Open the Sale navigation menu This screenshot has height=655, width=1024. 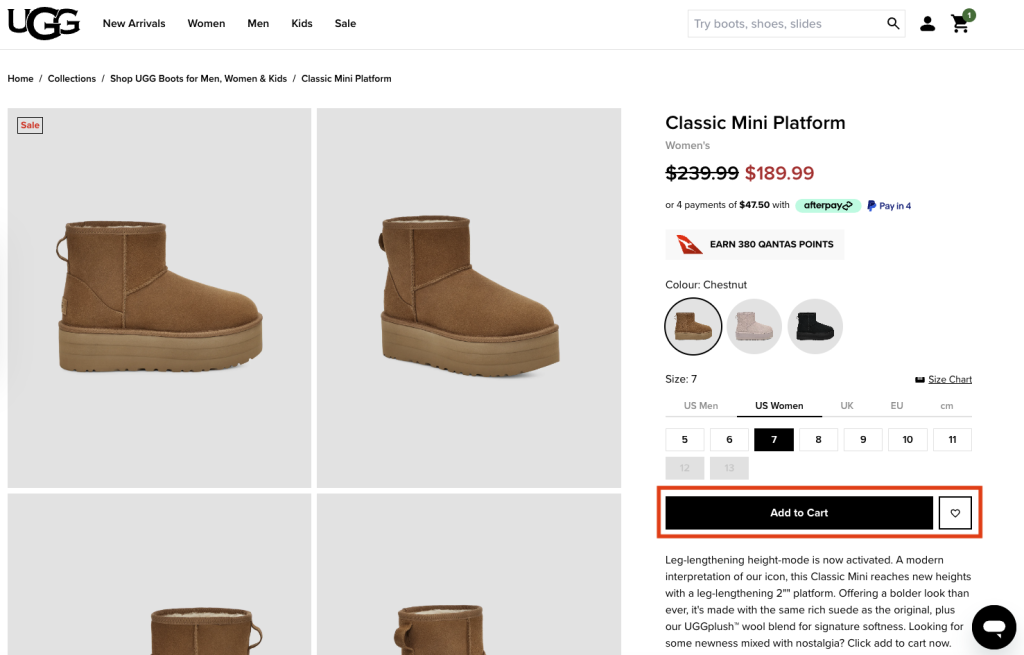345,24
